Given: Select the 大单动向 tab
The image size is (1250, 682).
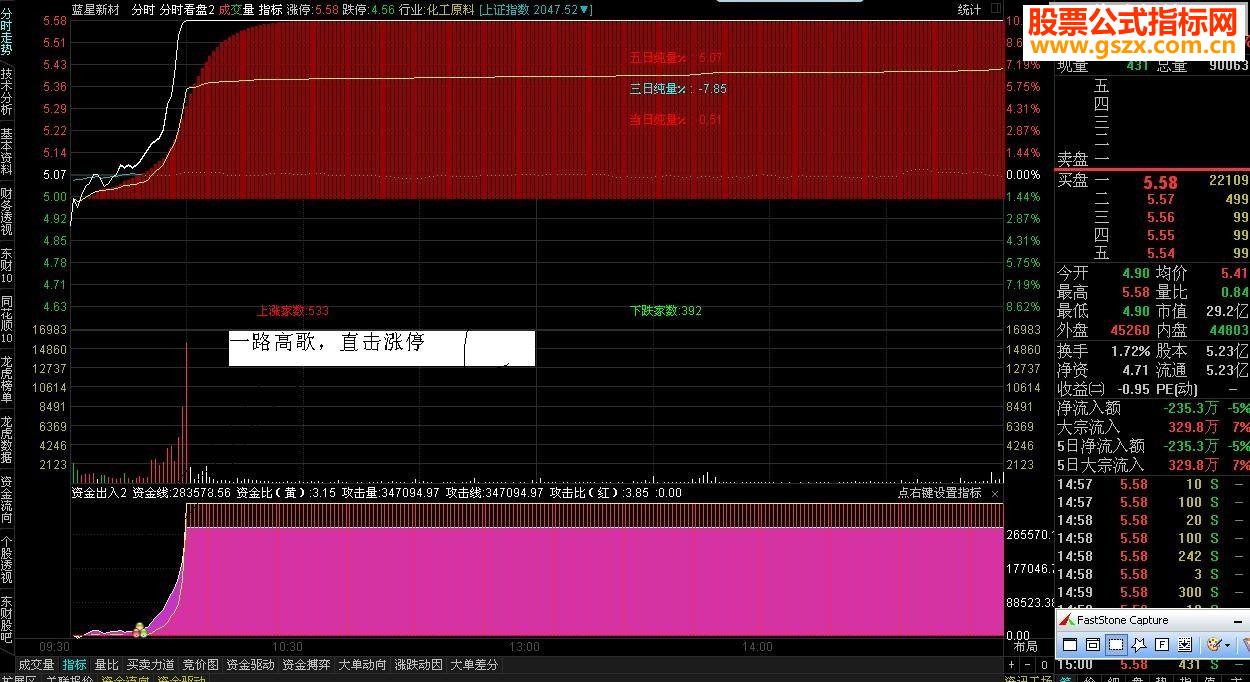Looking at the screenshot, I should tap(362, 664).
